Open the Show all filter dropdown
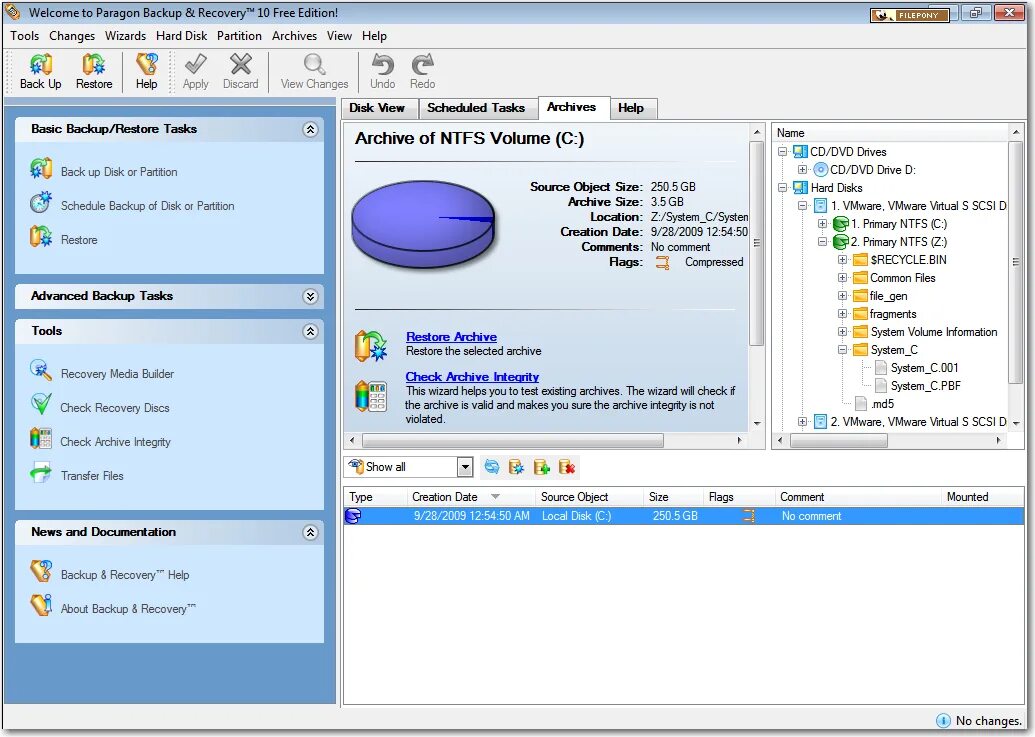The height and width of the screenshot is (737, 1035). point(465,467)
